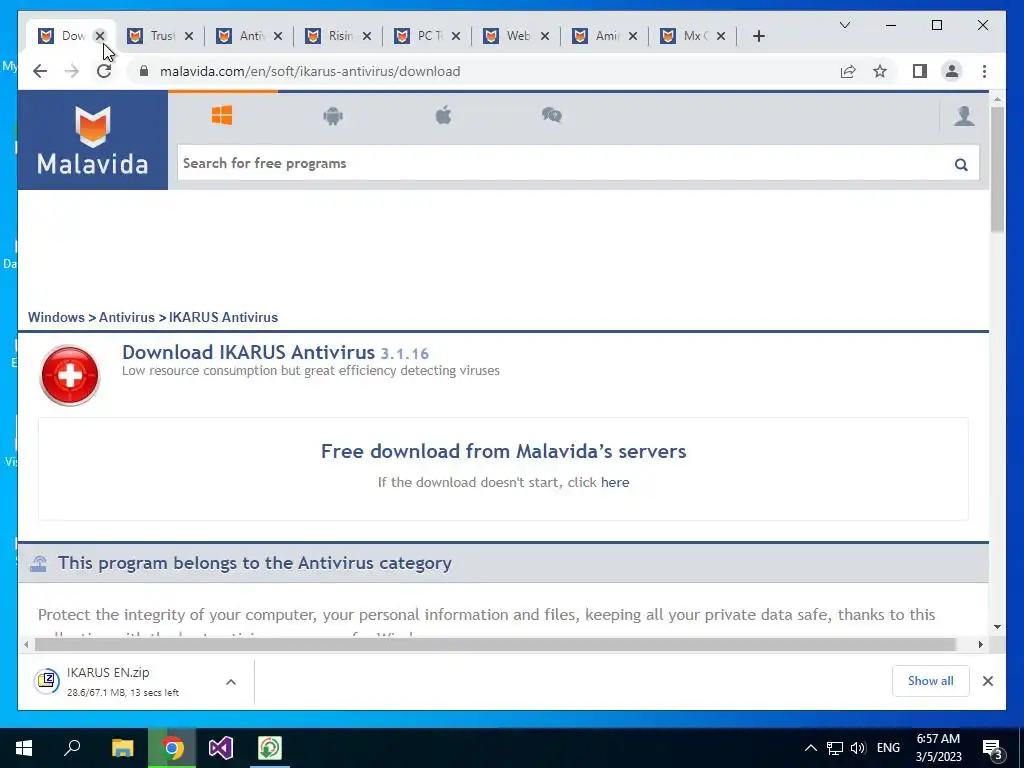The height and width of the screenshot is (768, 1024).
Task: Click the horizontal scrollbar thumb
Action: click(x=496, y=645)
